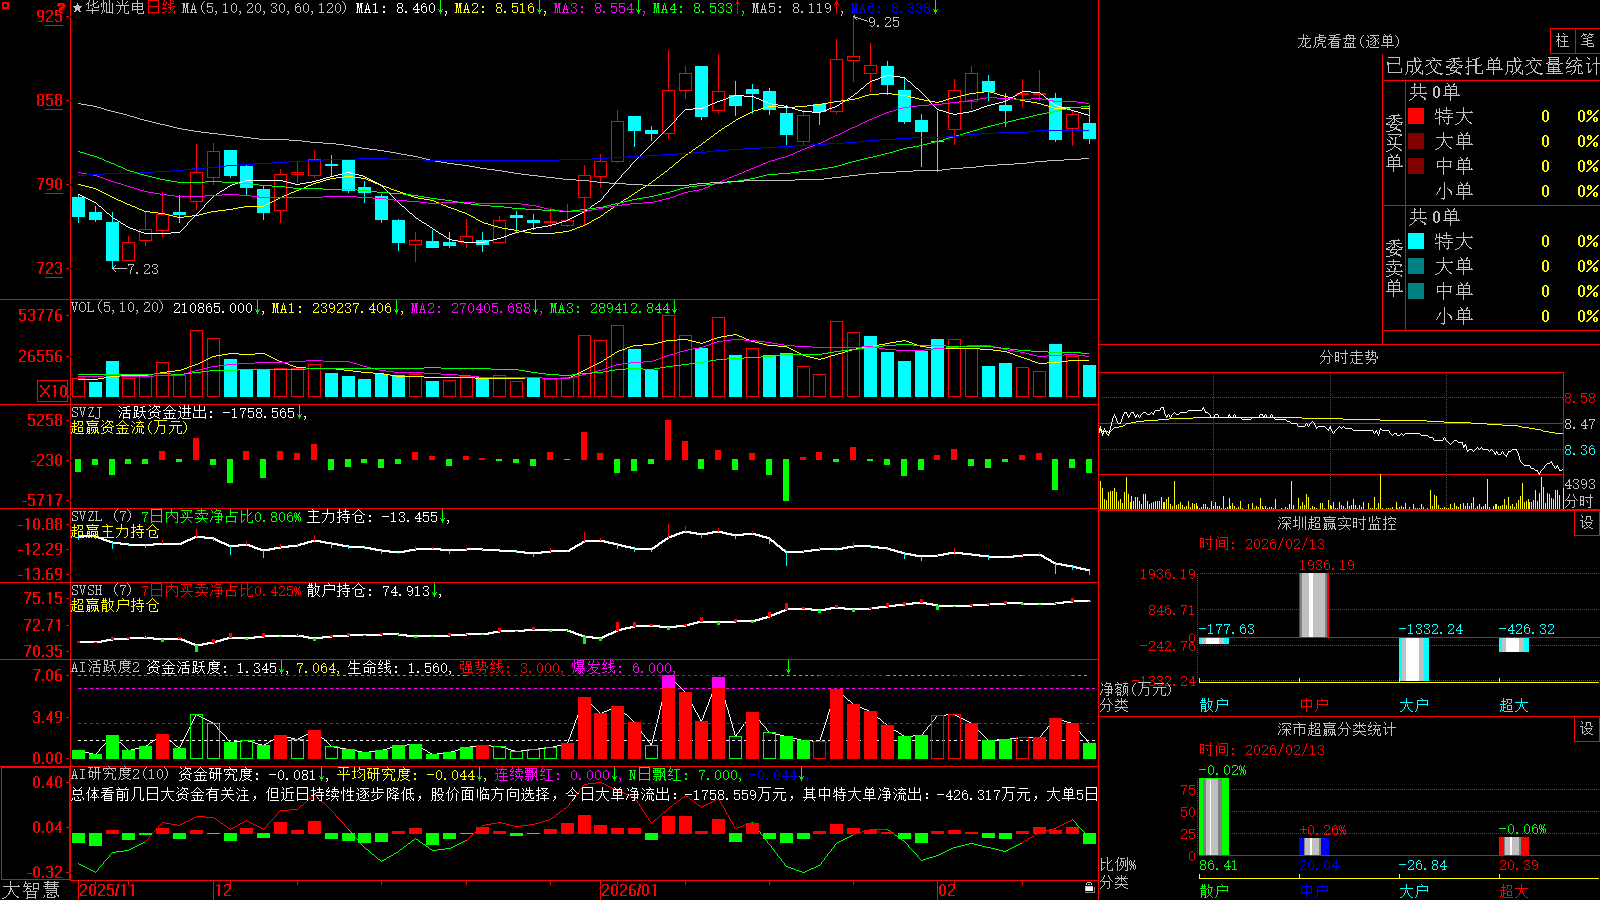The height and width of the screenshot is (900, 1600).
Task: Click the 2026/01 timeline date marker
Action: pyautogui.click(x=630, y=890)
